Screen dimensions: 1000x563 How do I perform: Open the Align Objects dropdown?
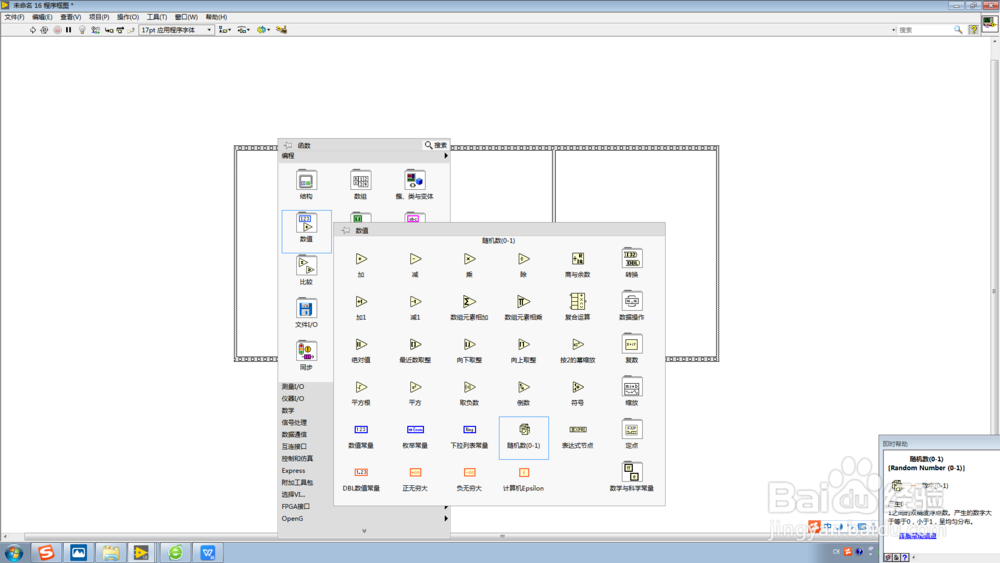click(x=224, y=30)
